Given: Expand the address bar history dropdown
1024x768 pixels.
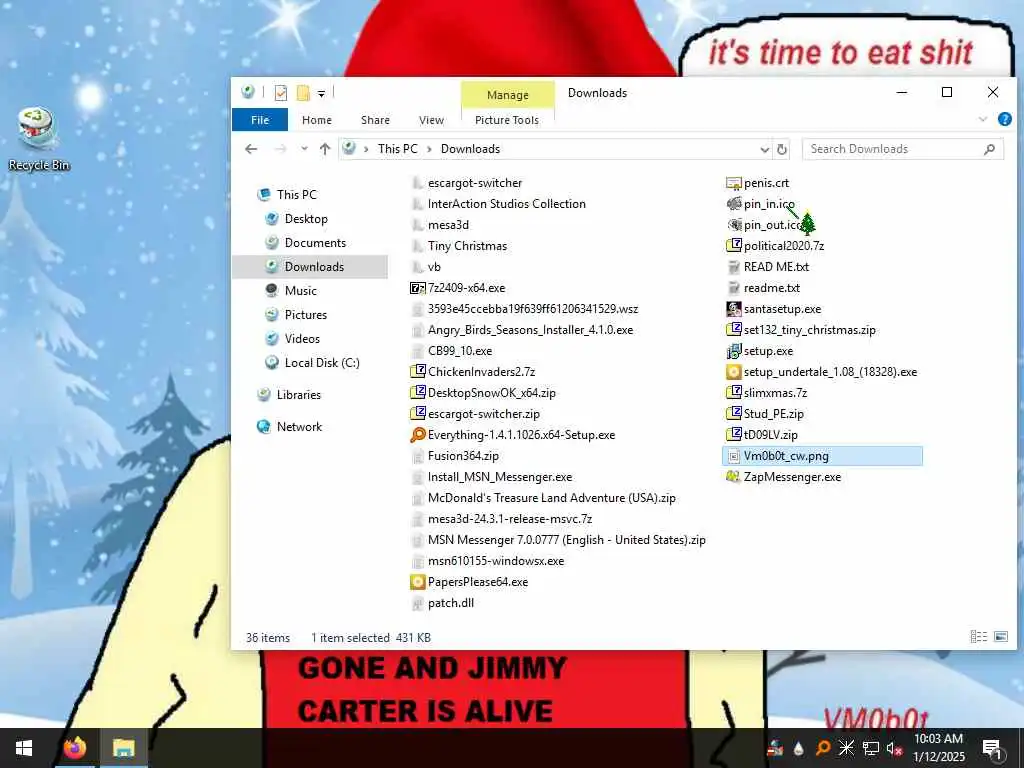Looking at the screenshot, I should pyautogui.click(x=765, y=150).
